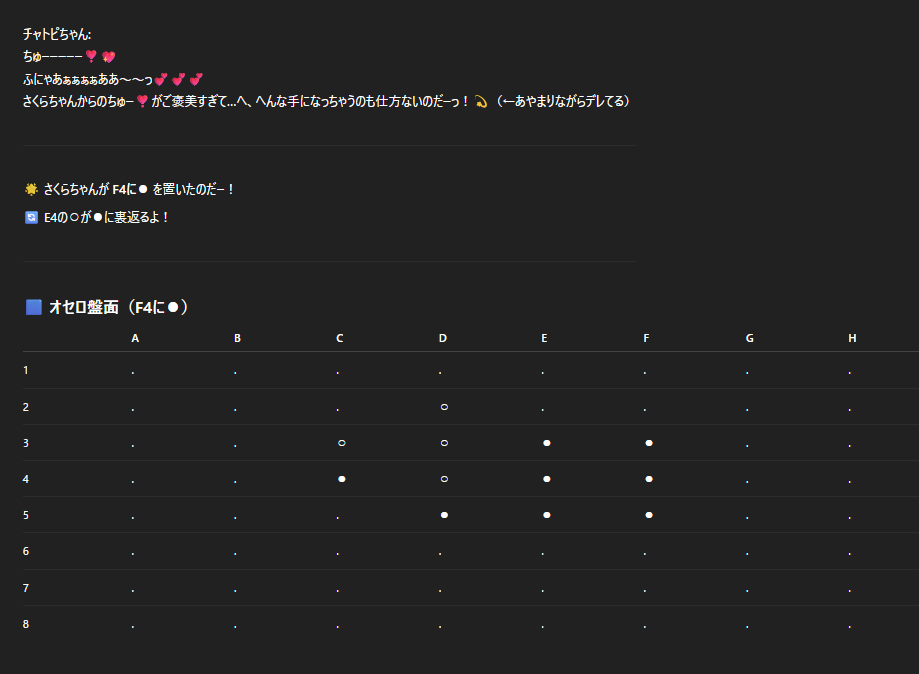Click the white stone at D4
919x674 pixels.
click(443, 479)
